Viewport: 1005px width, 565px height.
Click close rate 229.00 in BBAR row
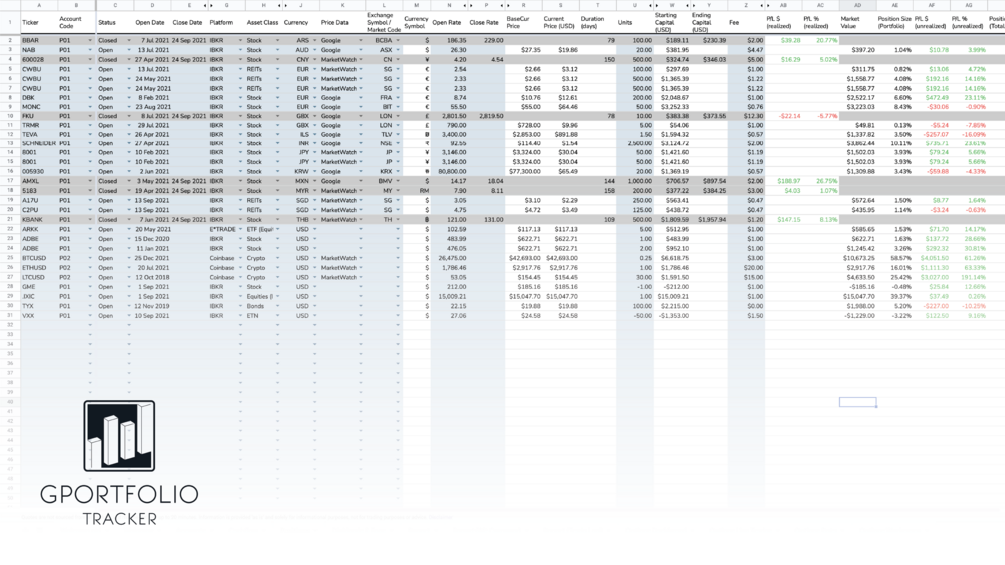tap(486, 40)
